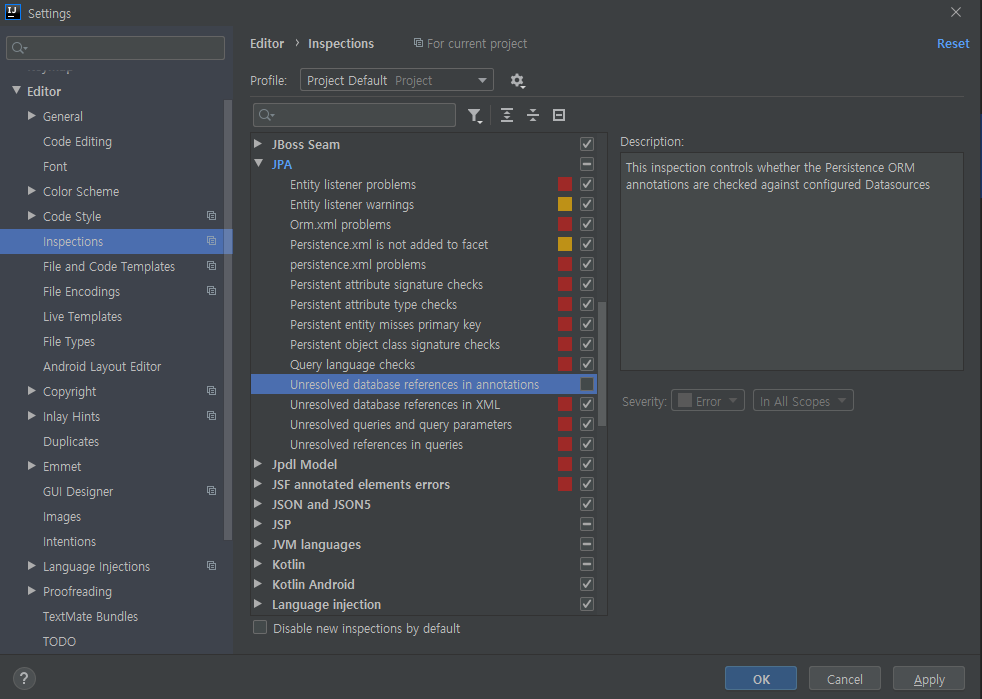The height and width of the screenshot is (699, 982).
Task: Click the project-level icon next to Inspections
Action: pyautogui.click(x=212, y=241)
